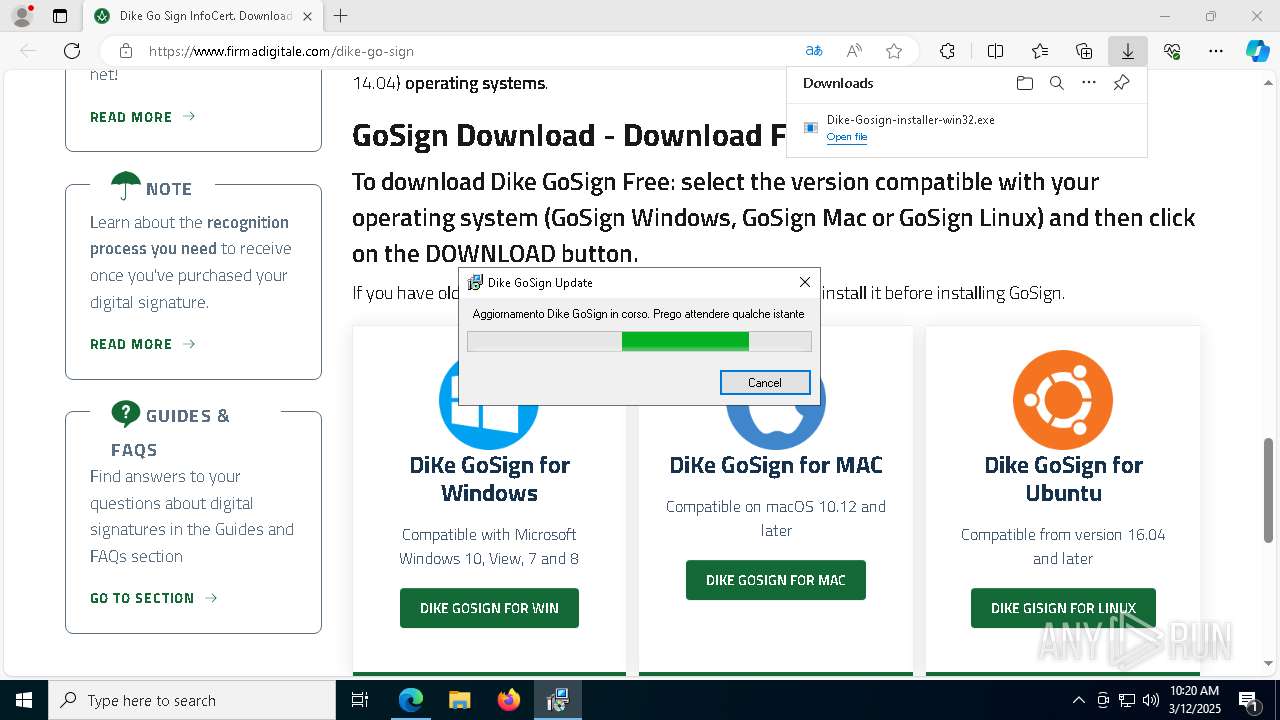The image size is (1280, 720).
Task: Follow the GO TO SECTION link
Action: click(154, 598)
